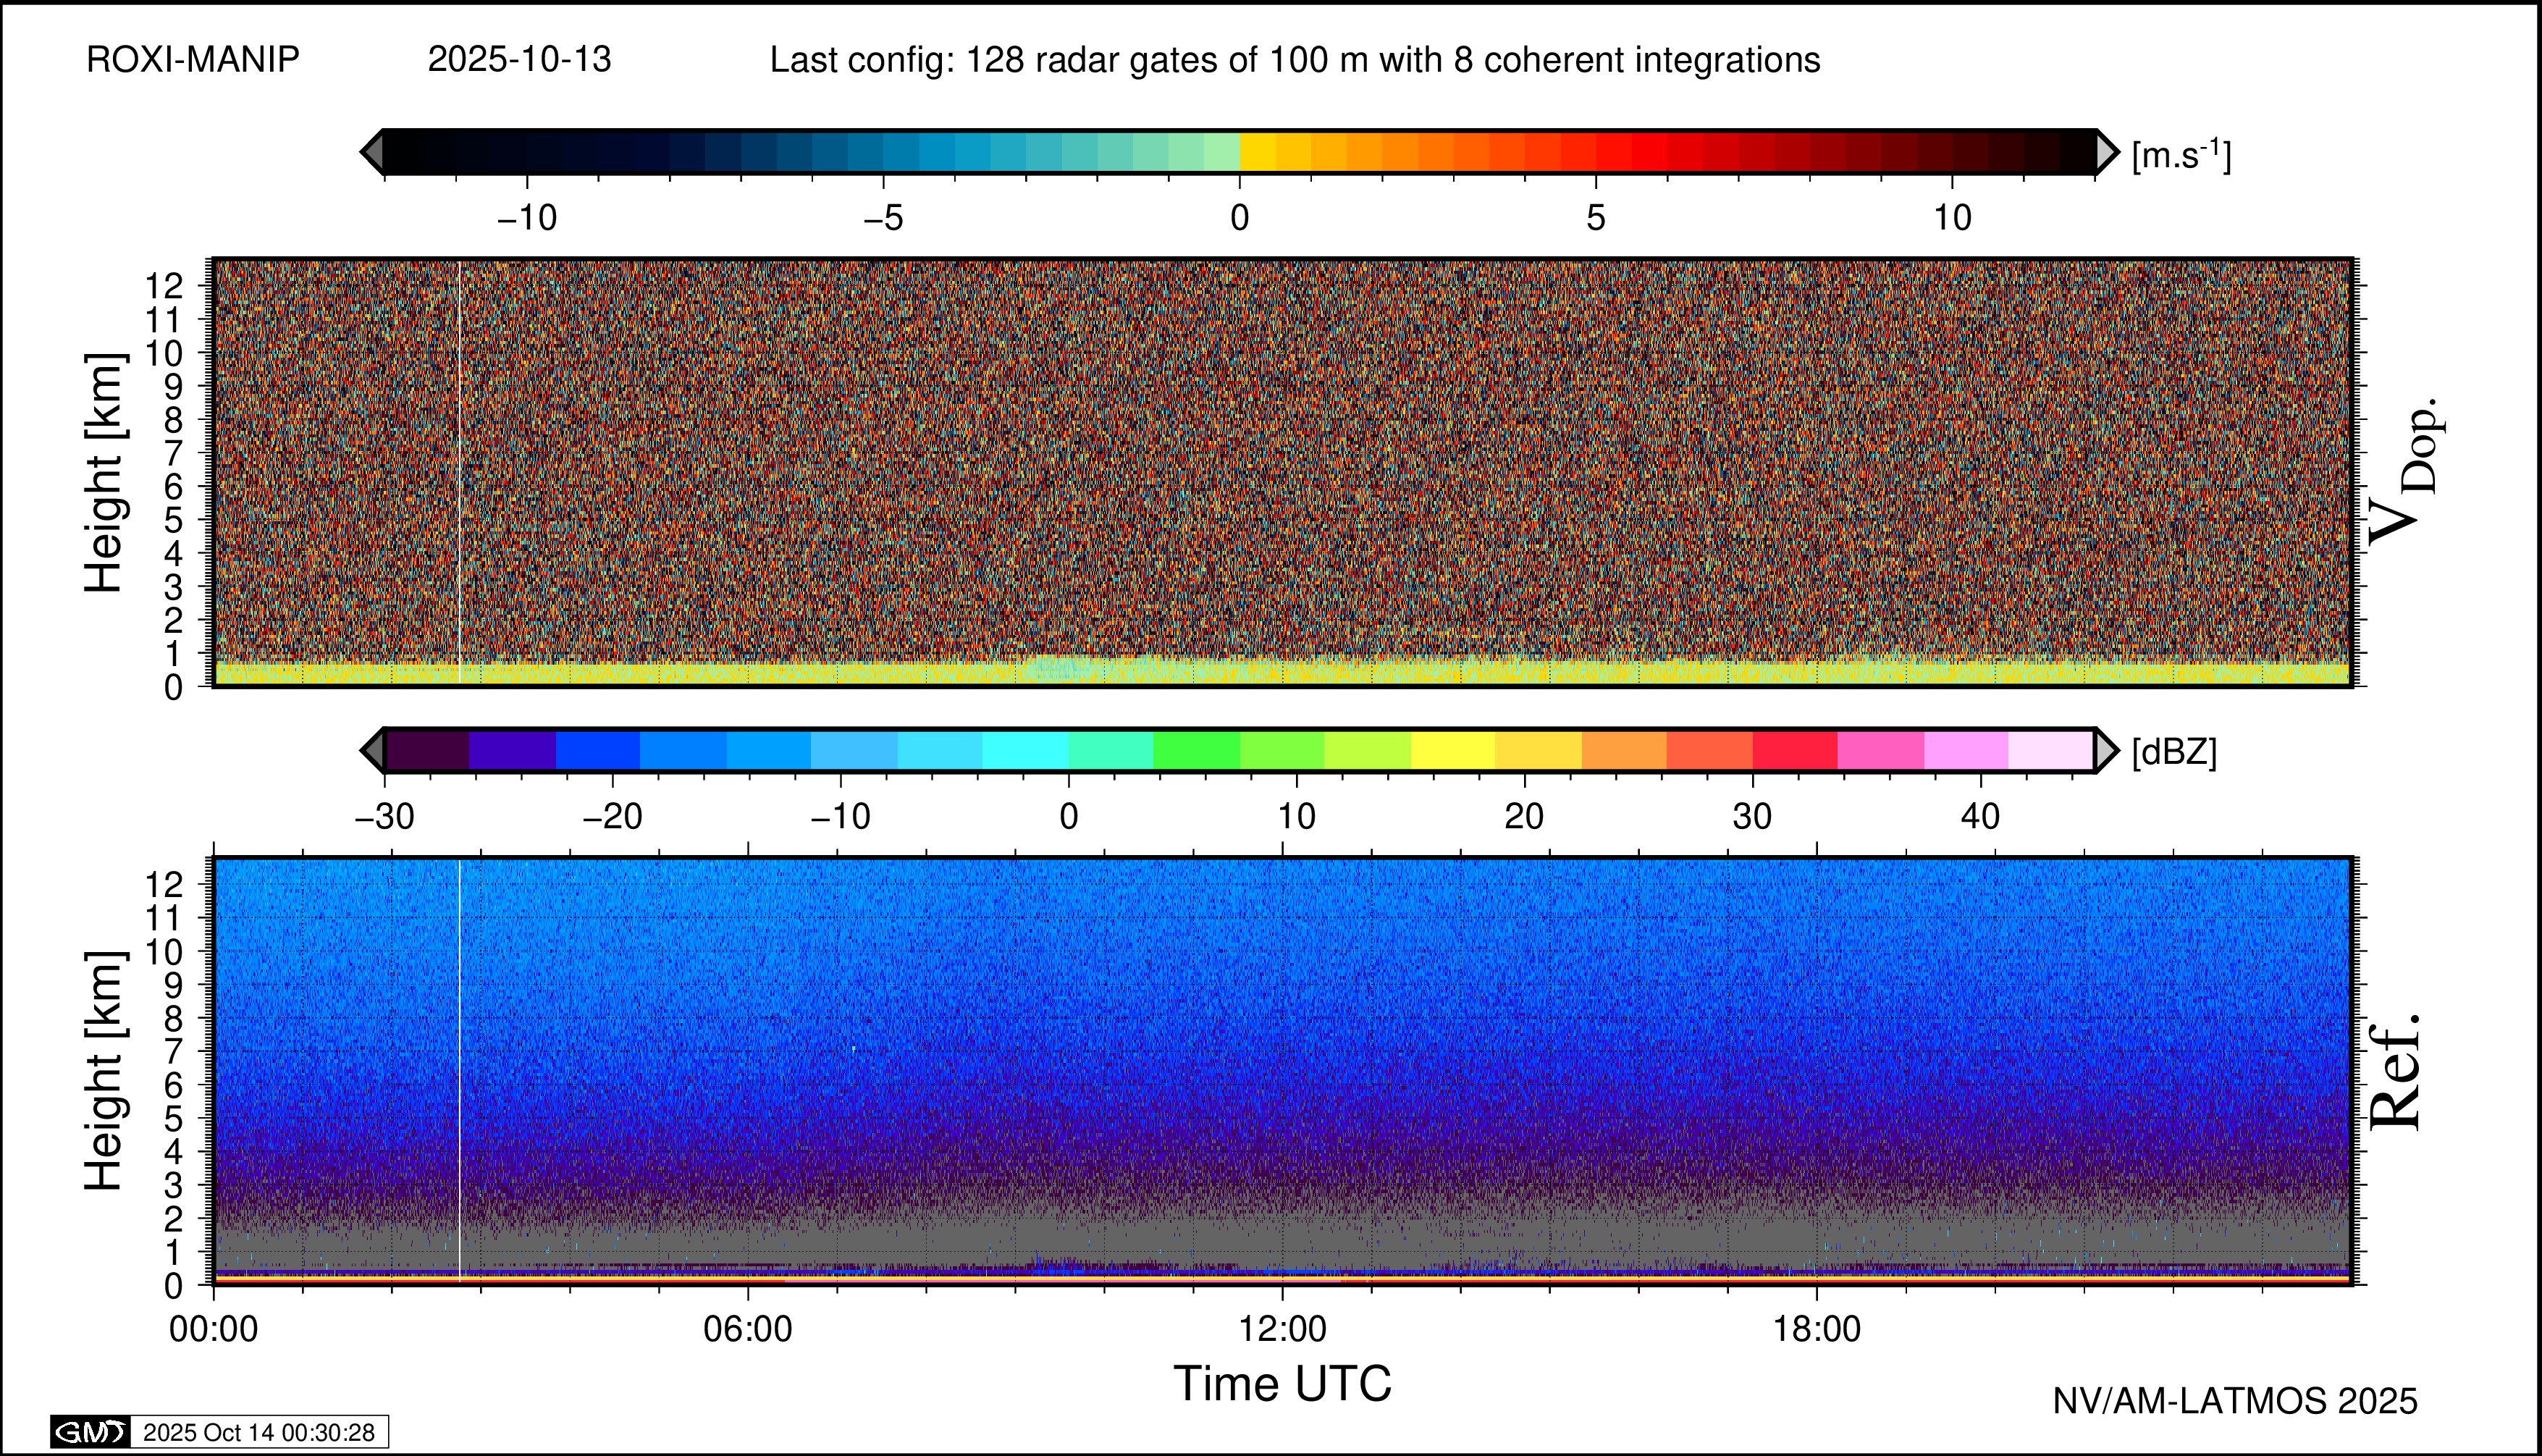Click right arrow of dBZ colorbar

point(2105,750)
